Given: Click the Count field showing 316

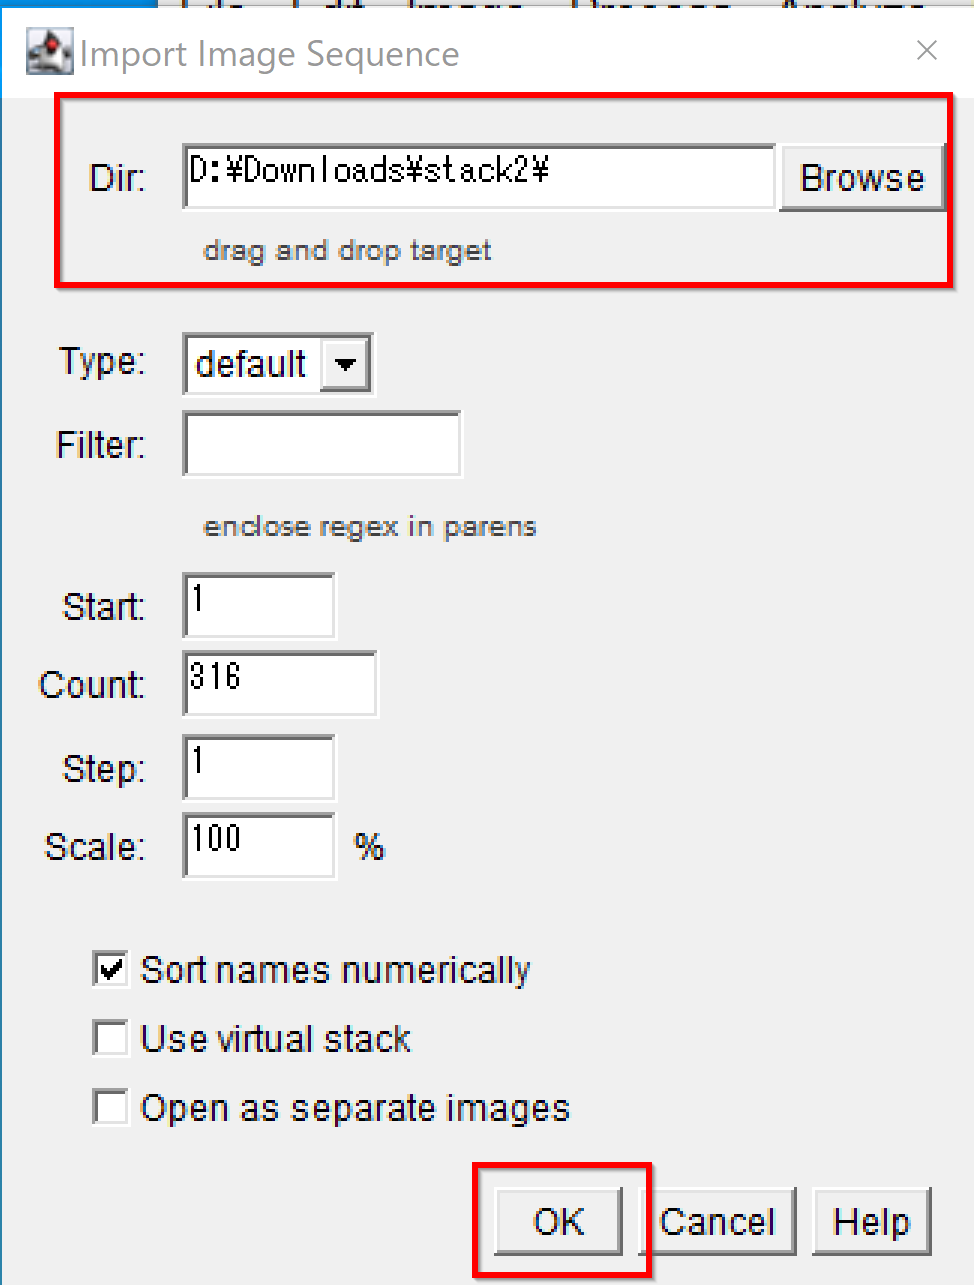Looking at the screenshot, I should coord(280,683).
